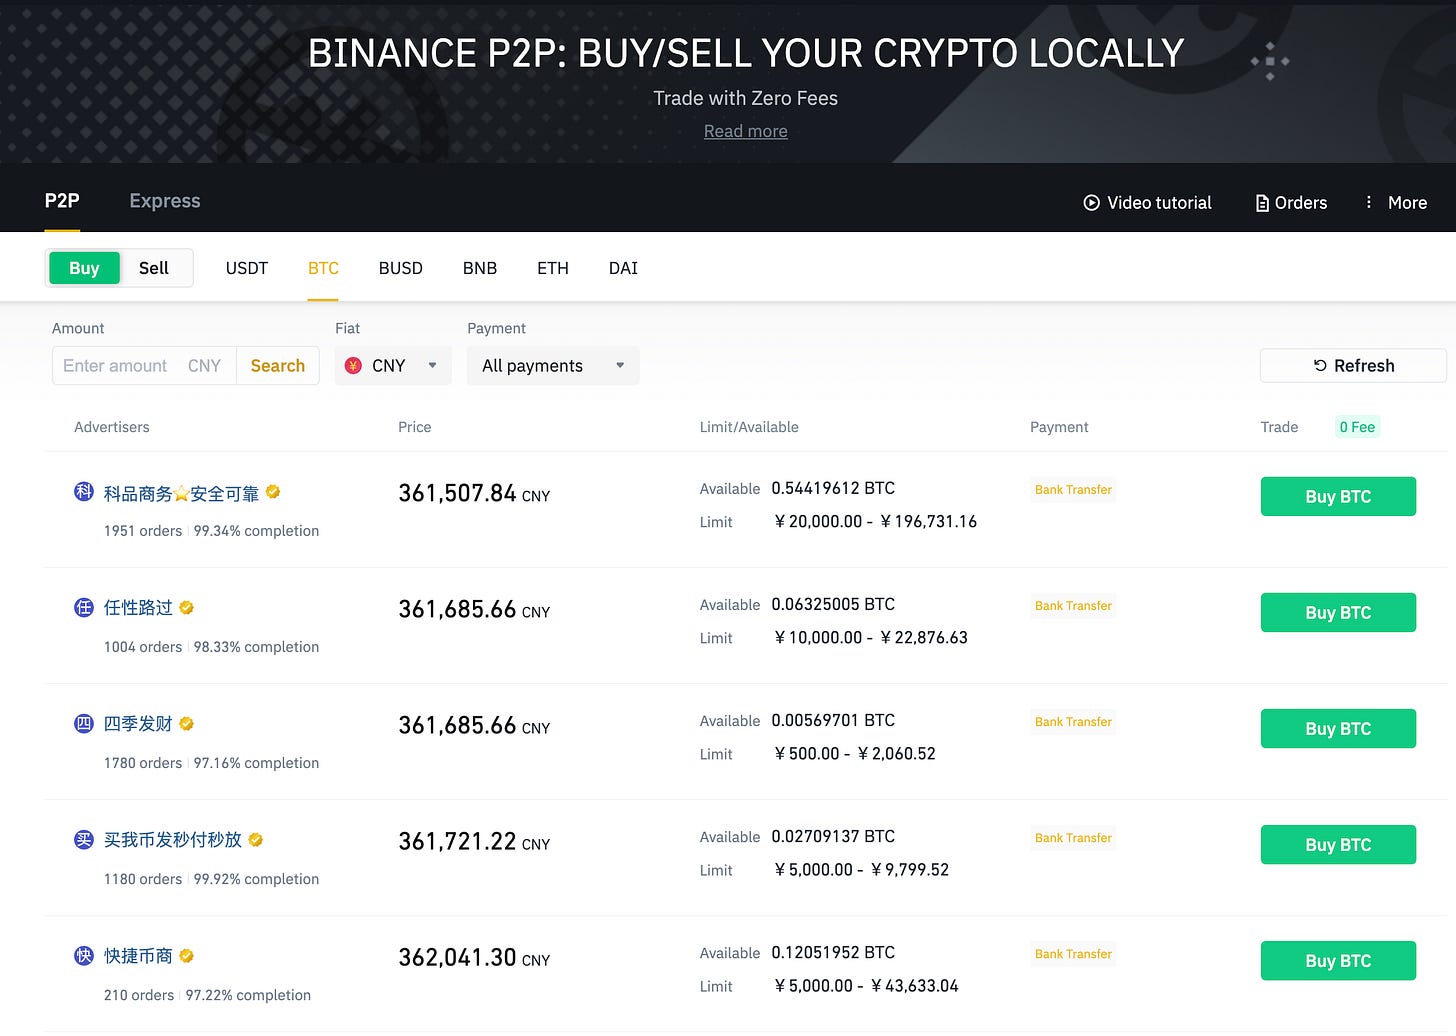Click the 四季发财 advertiser avatar
This screenshot has height=1036, width=1456.
click(84, 723)
